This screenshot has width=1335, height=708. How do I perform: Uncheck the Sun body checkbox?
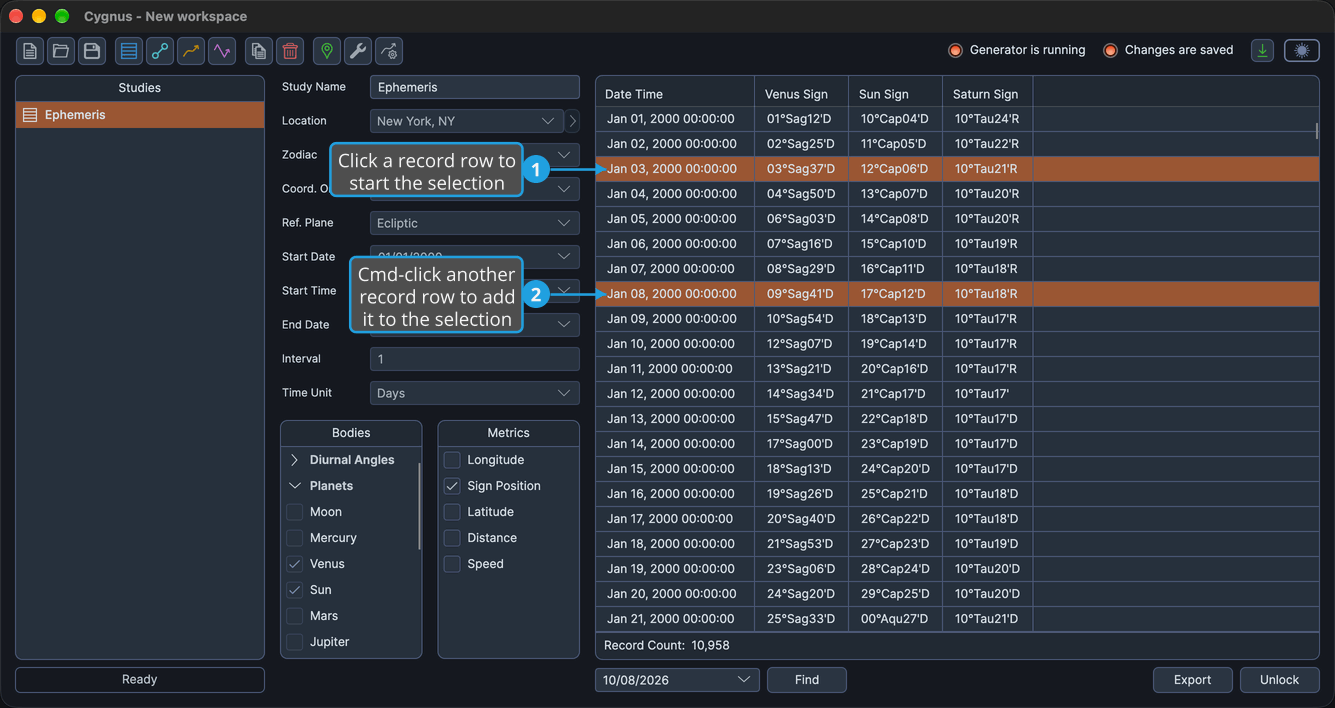295,590
